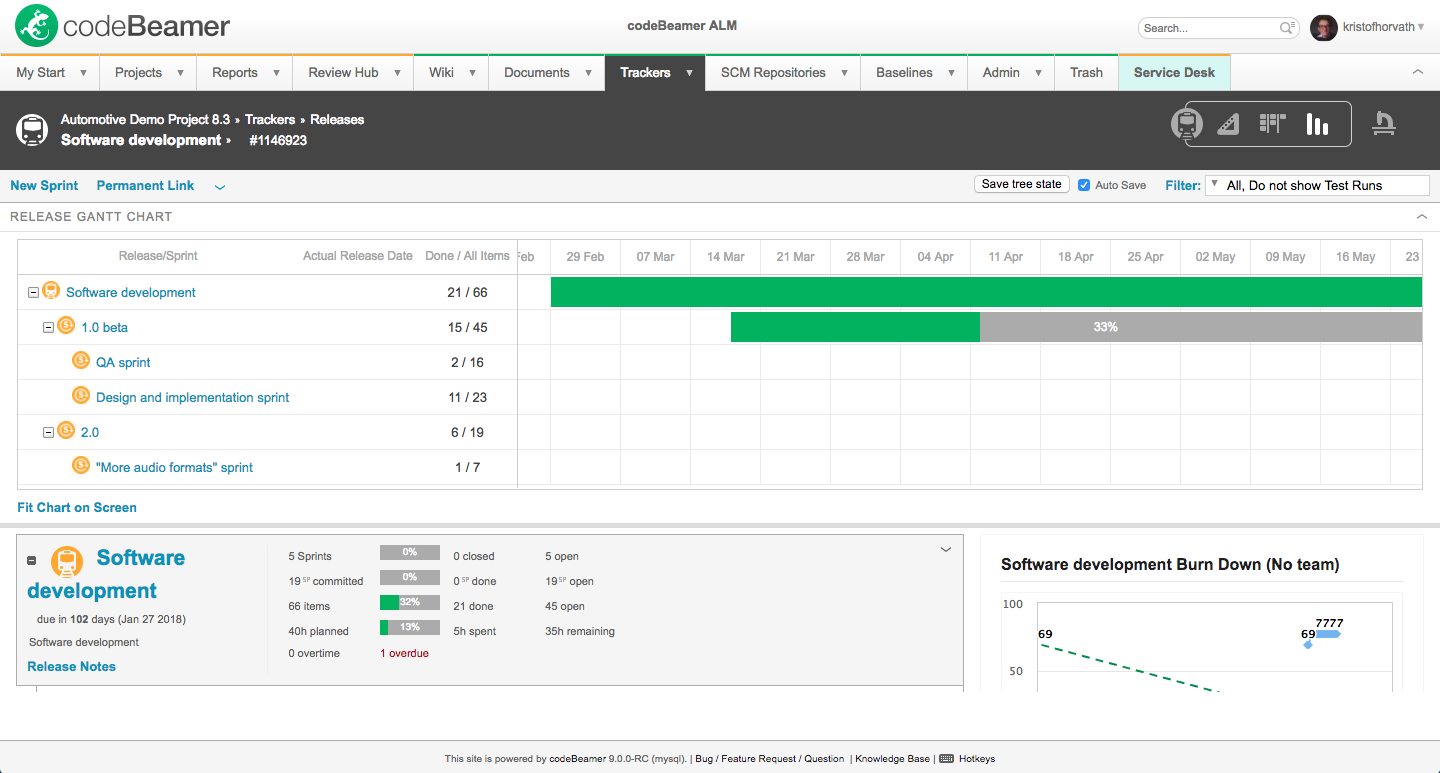Click the 32% items progress bar
1440x773 pixels.
[410, 602]
